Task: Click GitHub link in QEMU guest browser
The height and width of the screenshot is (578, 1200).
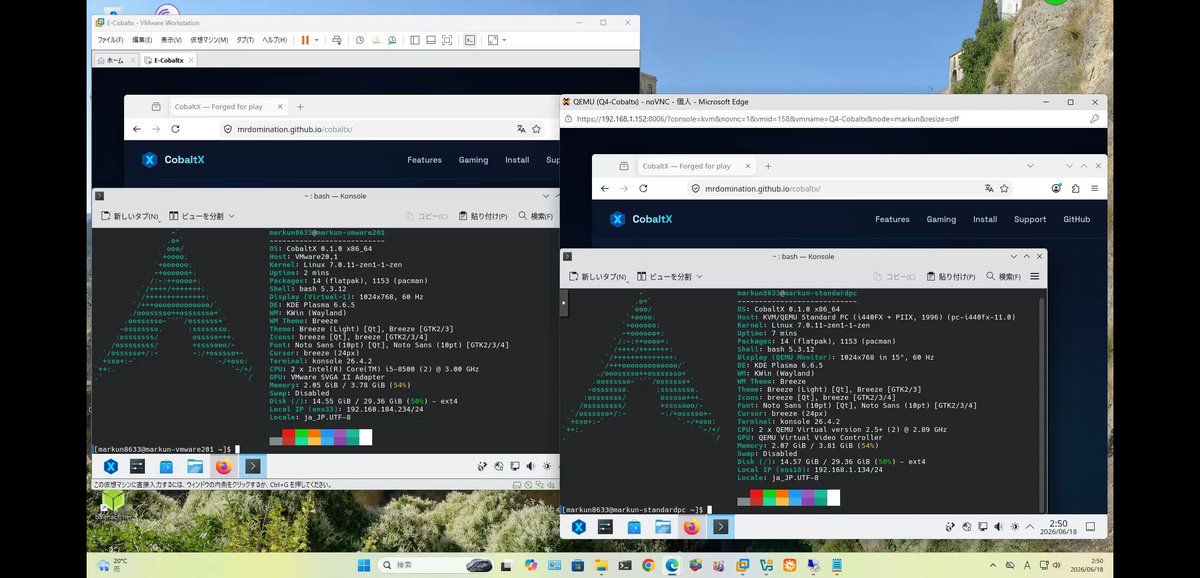Action: [1076, 219]
